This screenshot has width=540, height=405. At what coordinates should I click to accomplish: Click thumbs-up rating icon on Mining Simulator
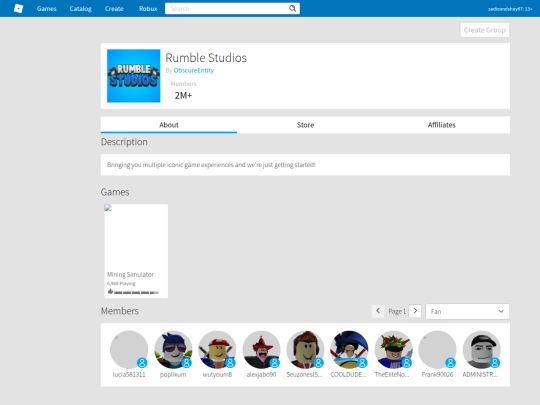[110, 291]
